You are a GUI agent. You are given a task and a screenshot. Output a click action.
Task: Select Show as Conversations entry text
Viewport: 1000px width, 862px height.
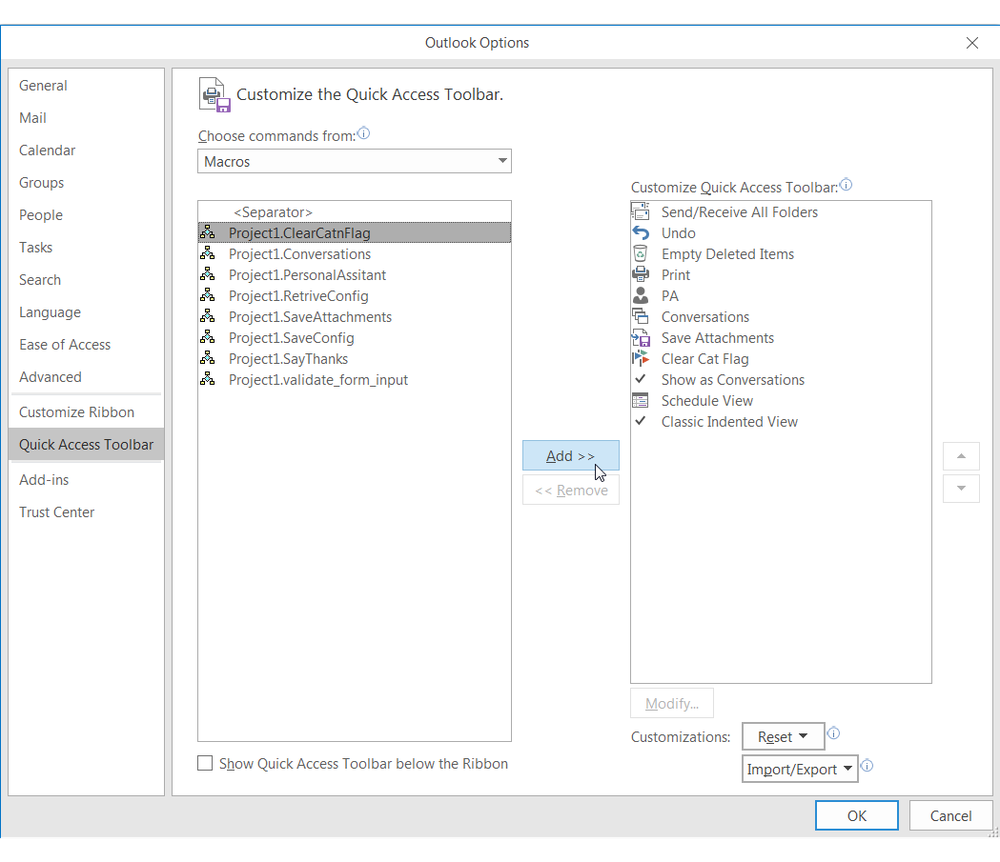point(733,380)
